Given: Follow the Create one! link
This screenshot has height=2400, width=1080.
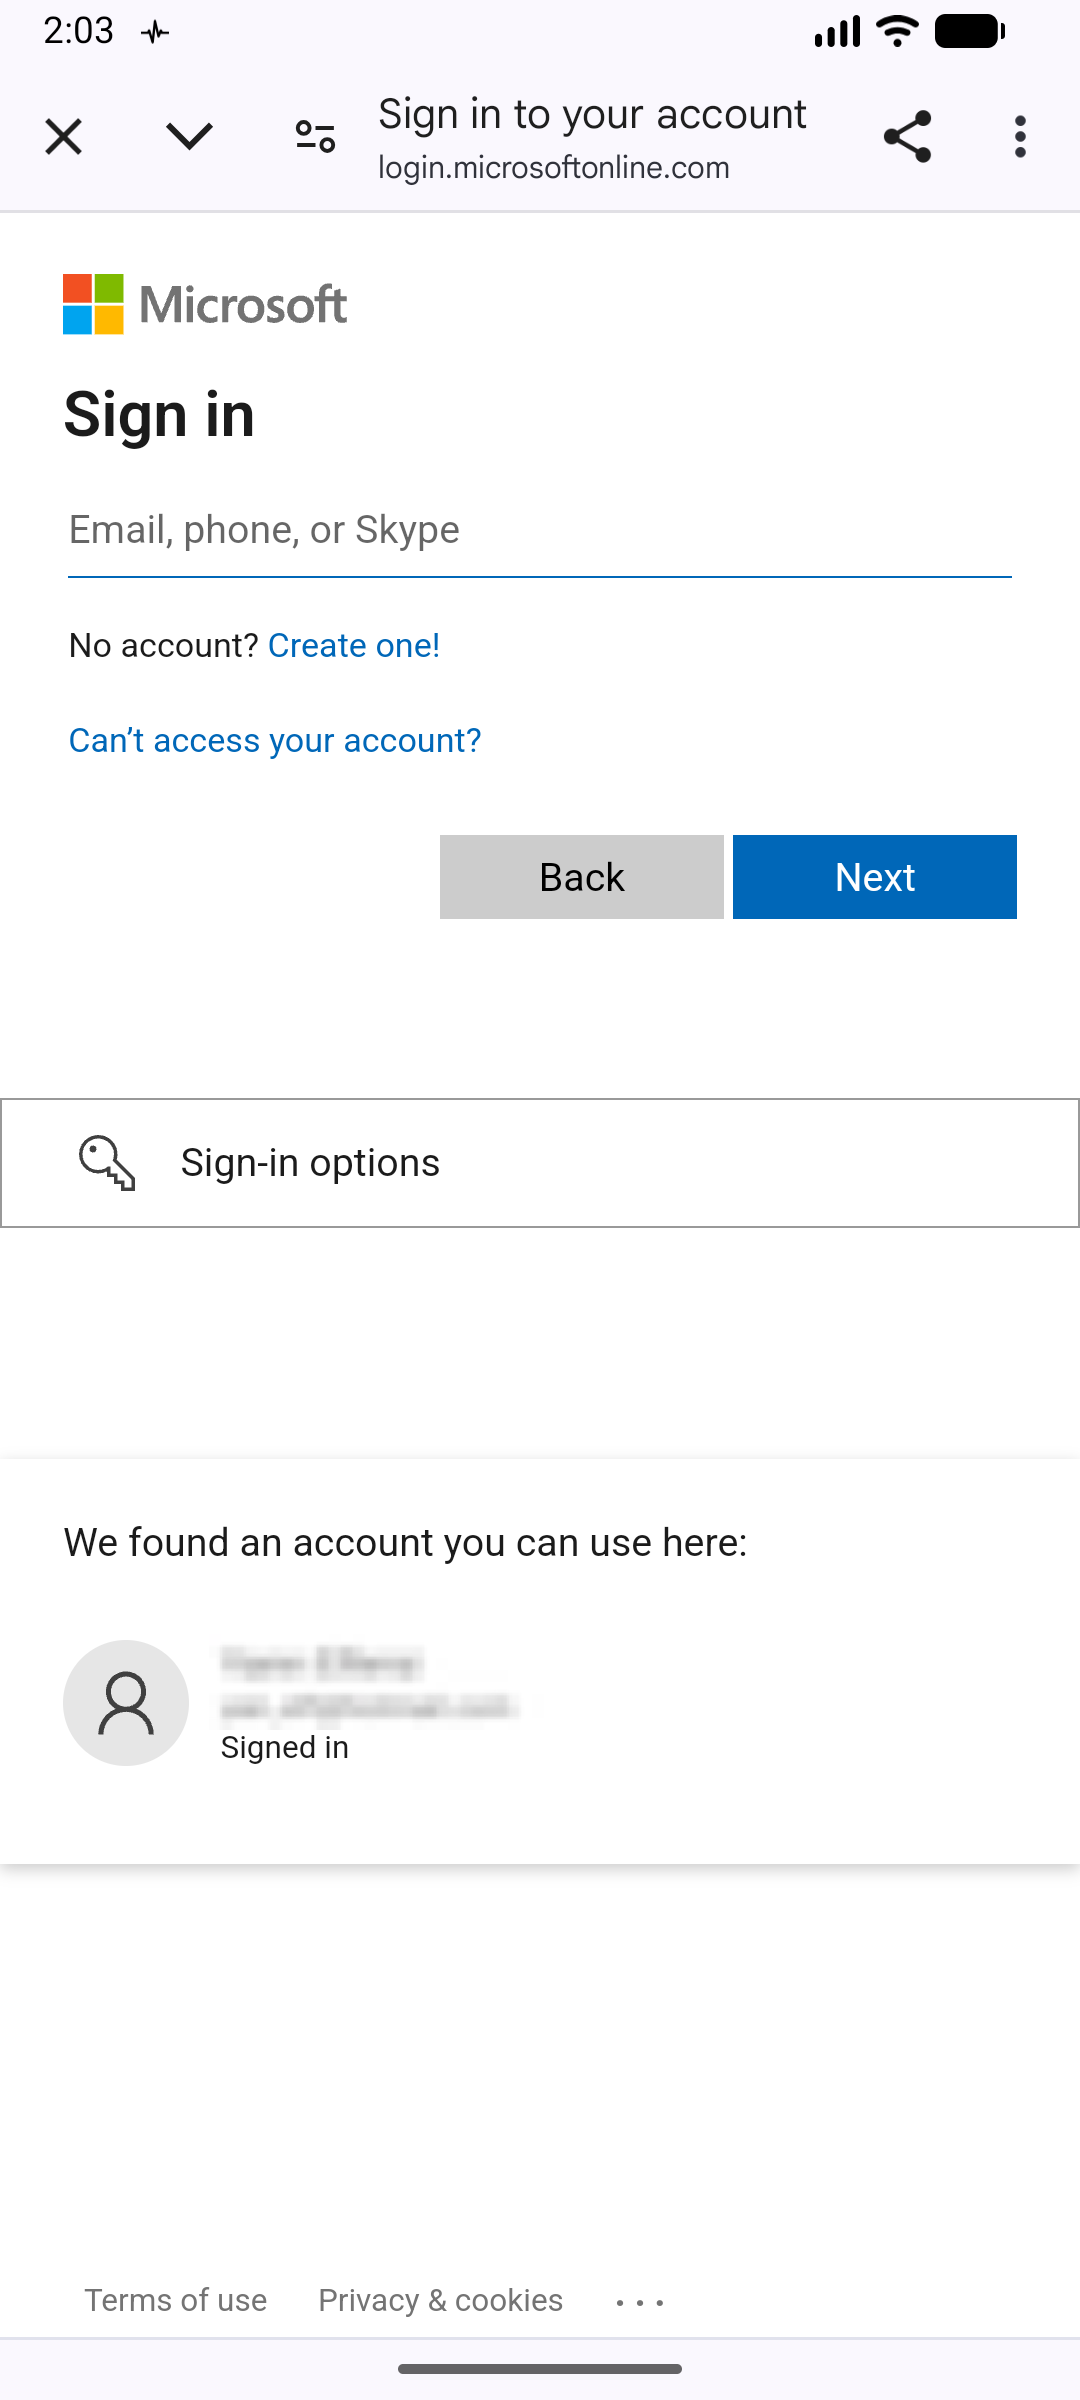Looking at the screenshot, I should click(353, 645).
